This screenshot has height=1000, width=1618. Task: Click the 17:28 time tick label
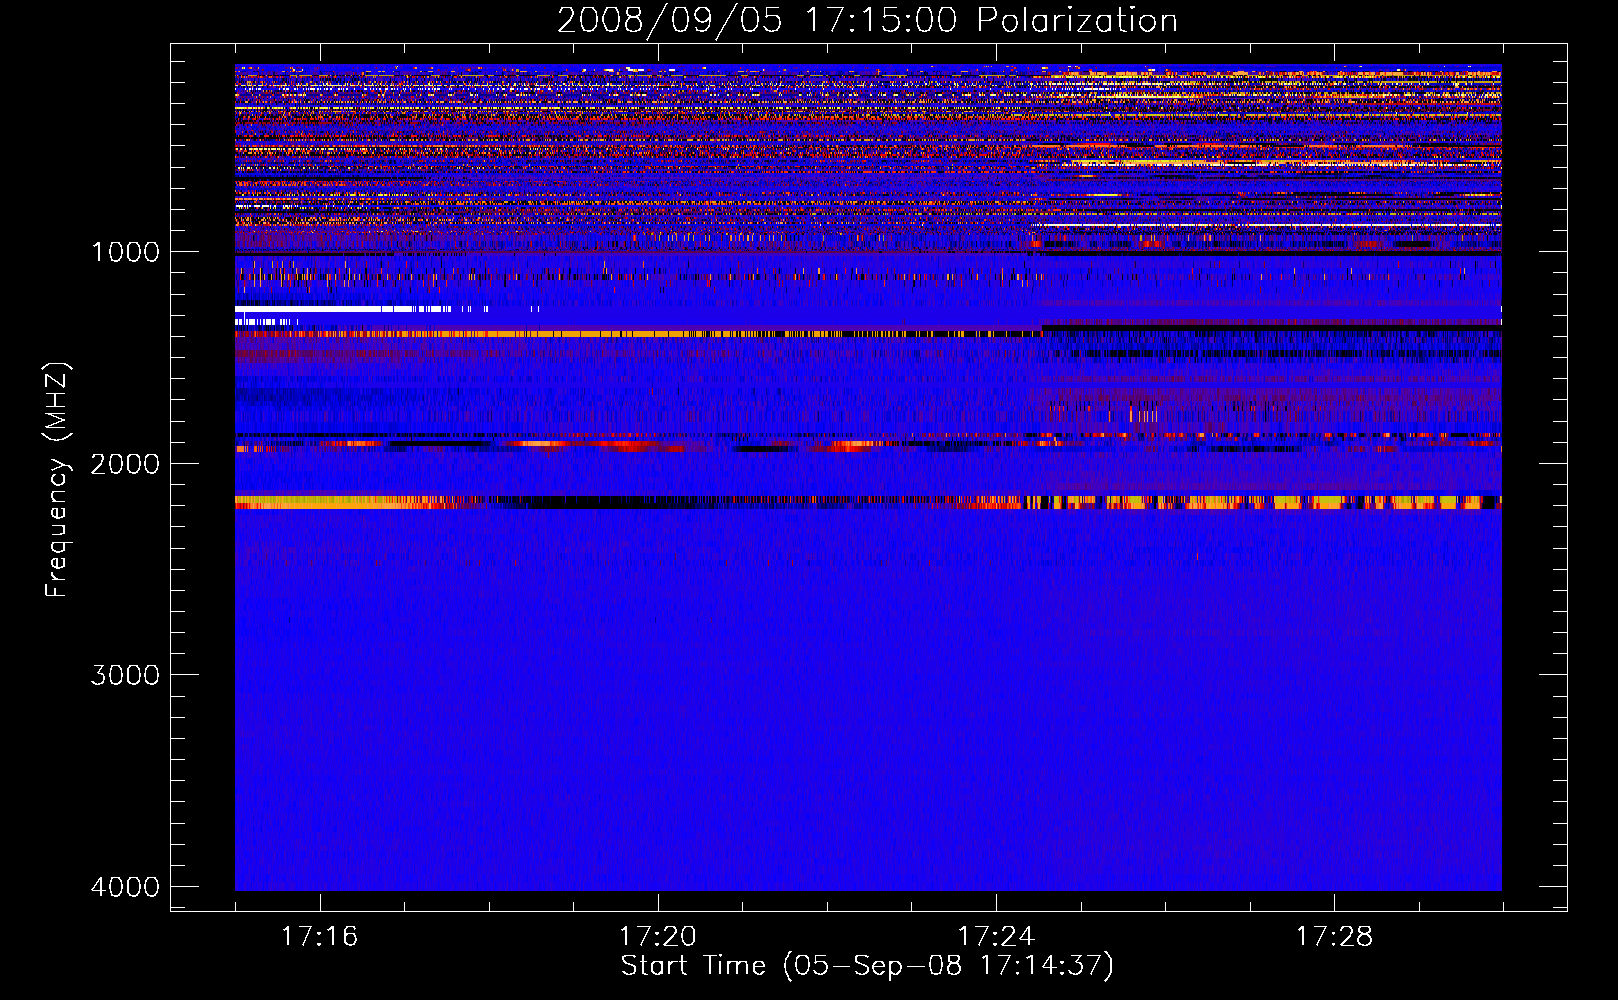coord(1335,937)
